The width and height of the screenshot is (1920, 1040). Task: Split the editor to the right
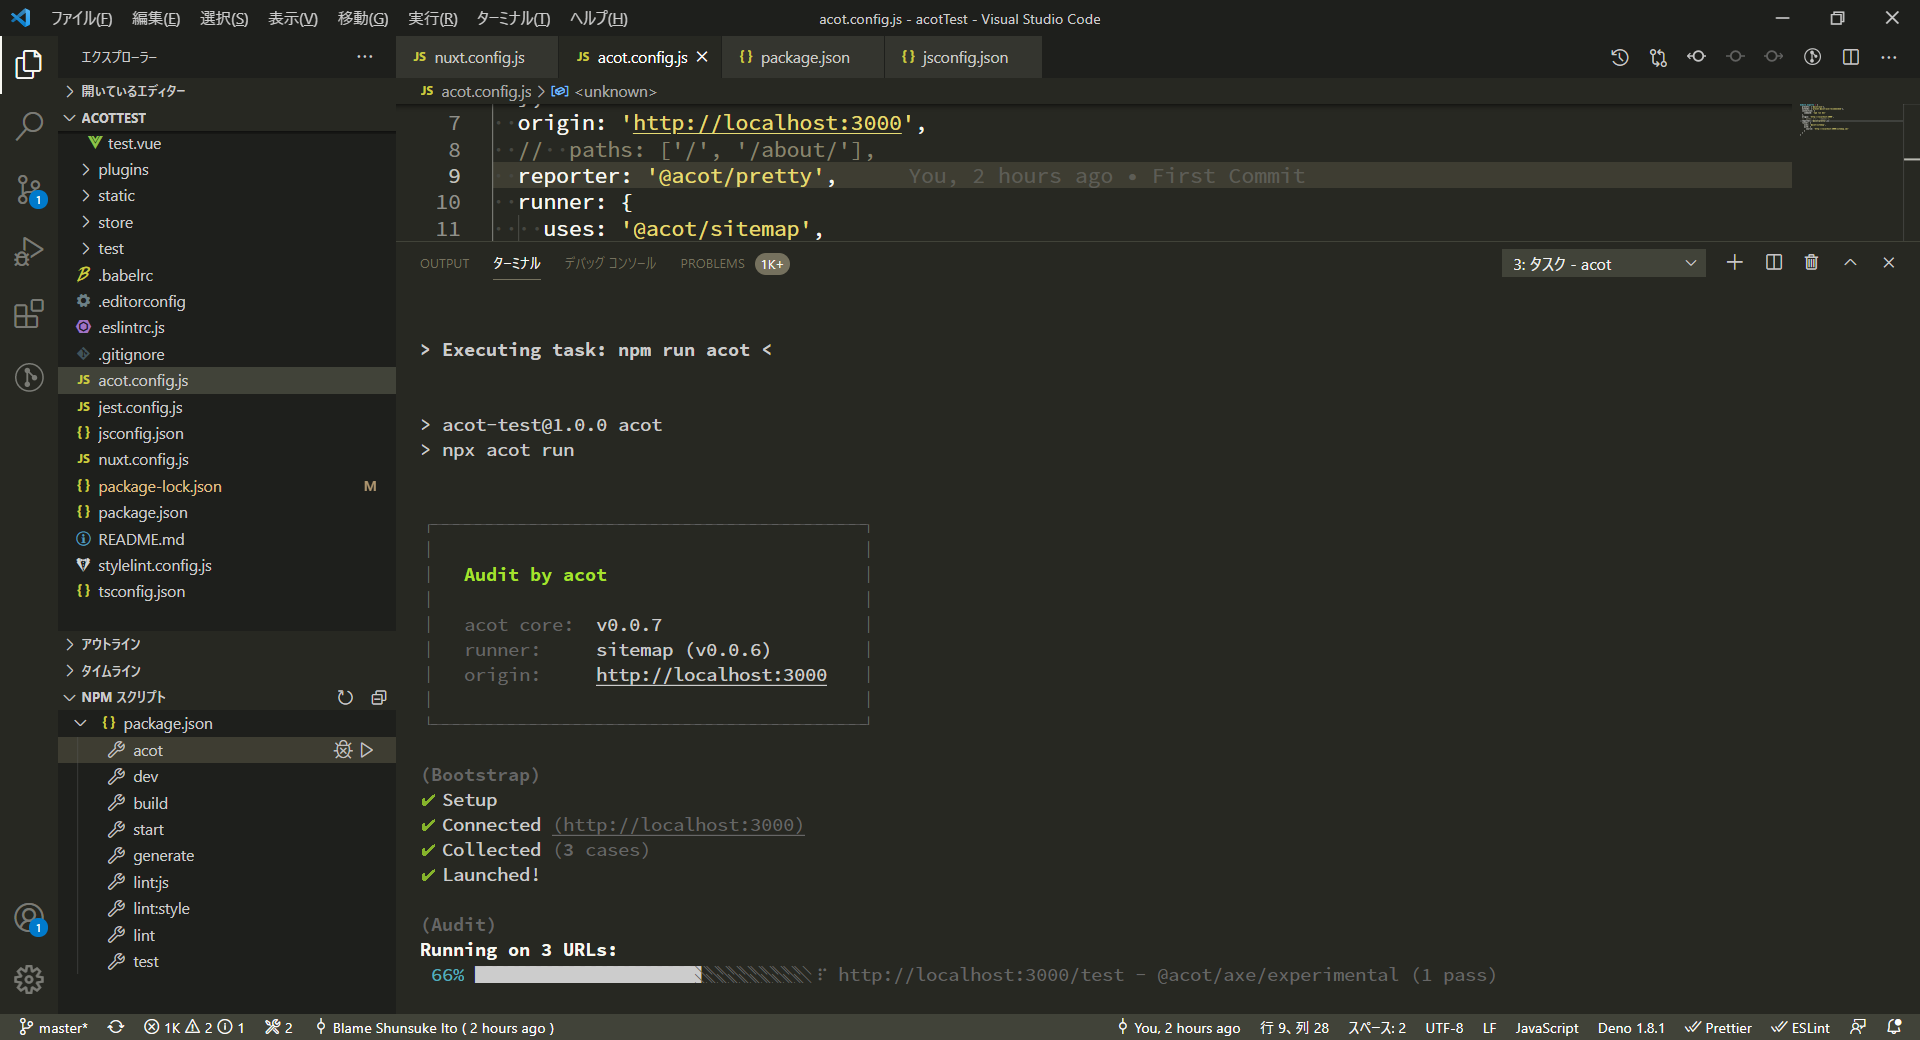click(1850, 57)
